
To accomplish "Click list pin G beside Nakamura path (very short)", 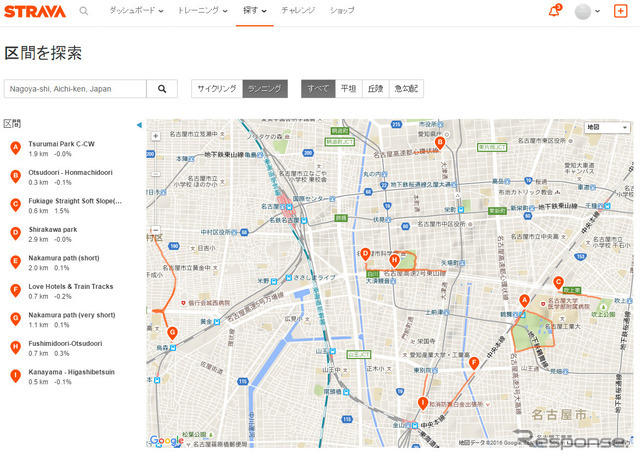I will tap(16, 319).
